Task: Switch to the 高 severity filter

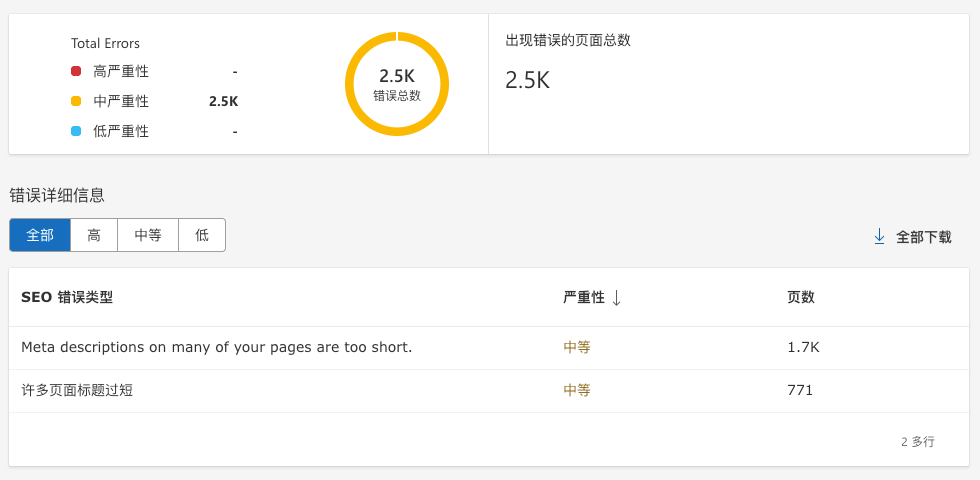Action: click(x=94, y=235)
